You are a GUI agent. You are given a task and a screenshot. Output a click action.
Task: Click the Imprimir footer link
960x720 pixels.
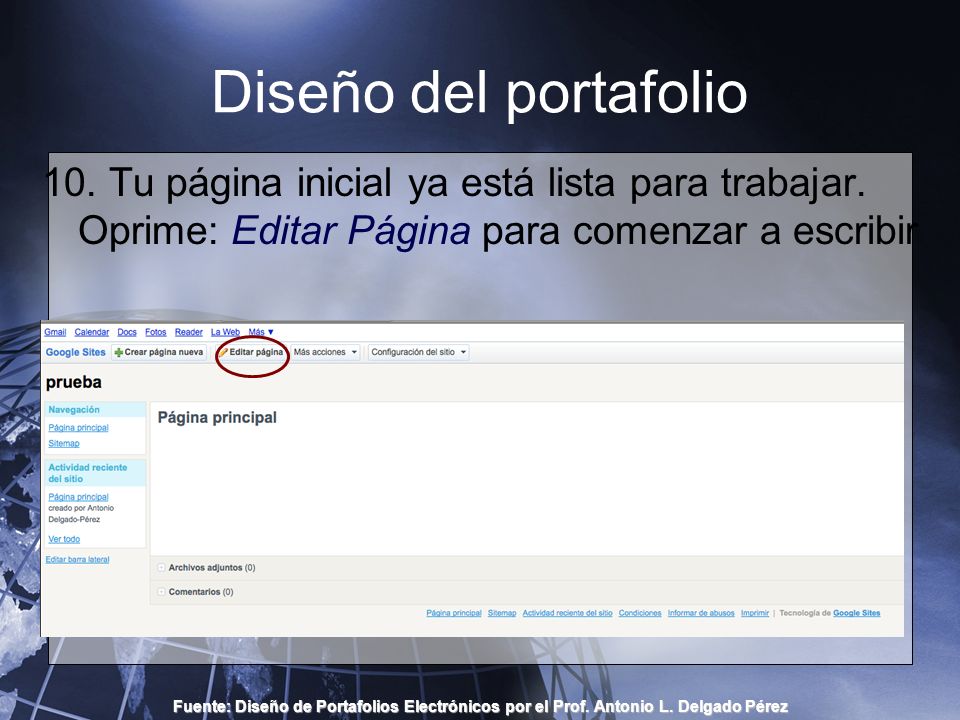point(755,613)
